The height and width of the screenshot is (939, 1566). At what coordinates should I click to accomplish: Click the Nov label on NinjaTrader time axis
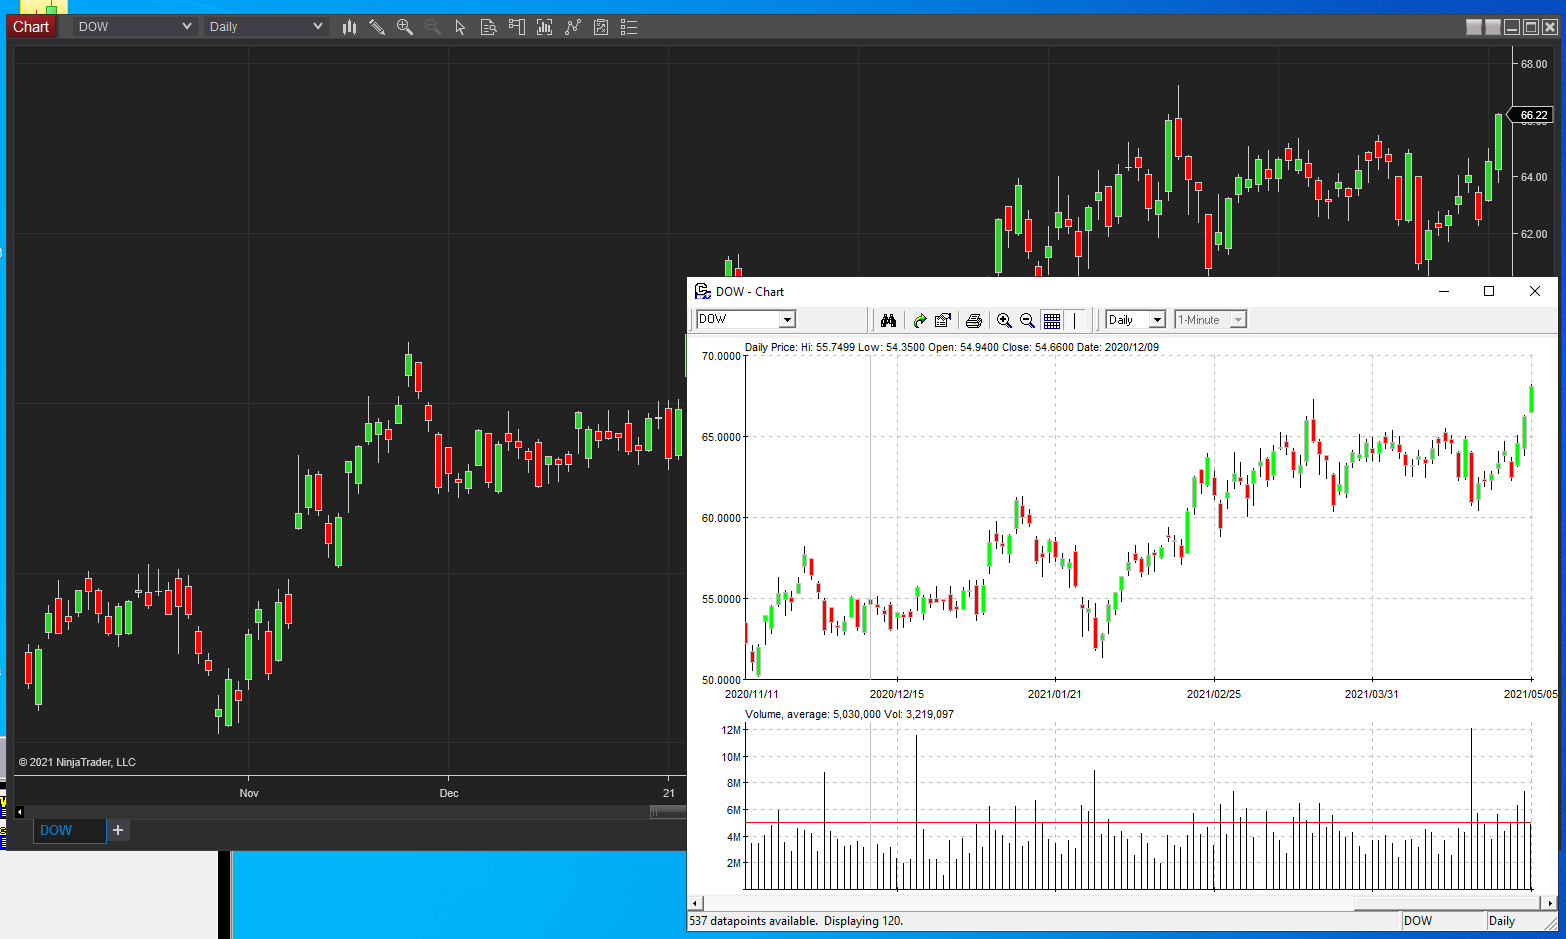pos(249,793)
